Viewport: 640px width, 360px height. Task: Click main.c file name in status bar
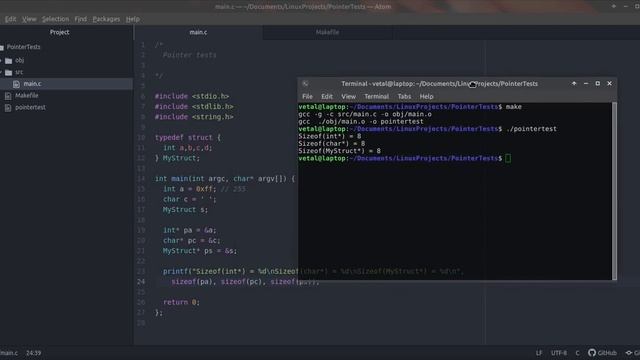tap(9, 353)
